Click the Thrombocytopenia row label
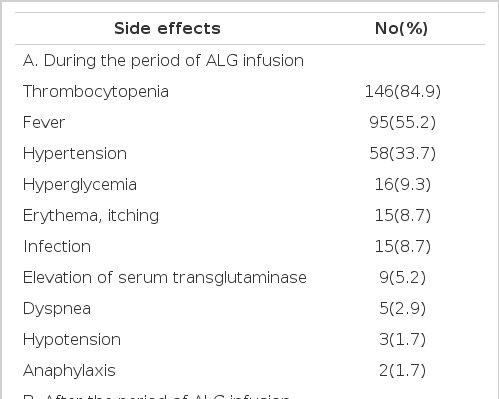 coord(96,92)
